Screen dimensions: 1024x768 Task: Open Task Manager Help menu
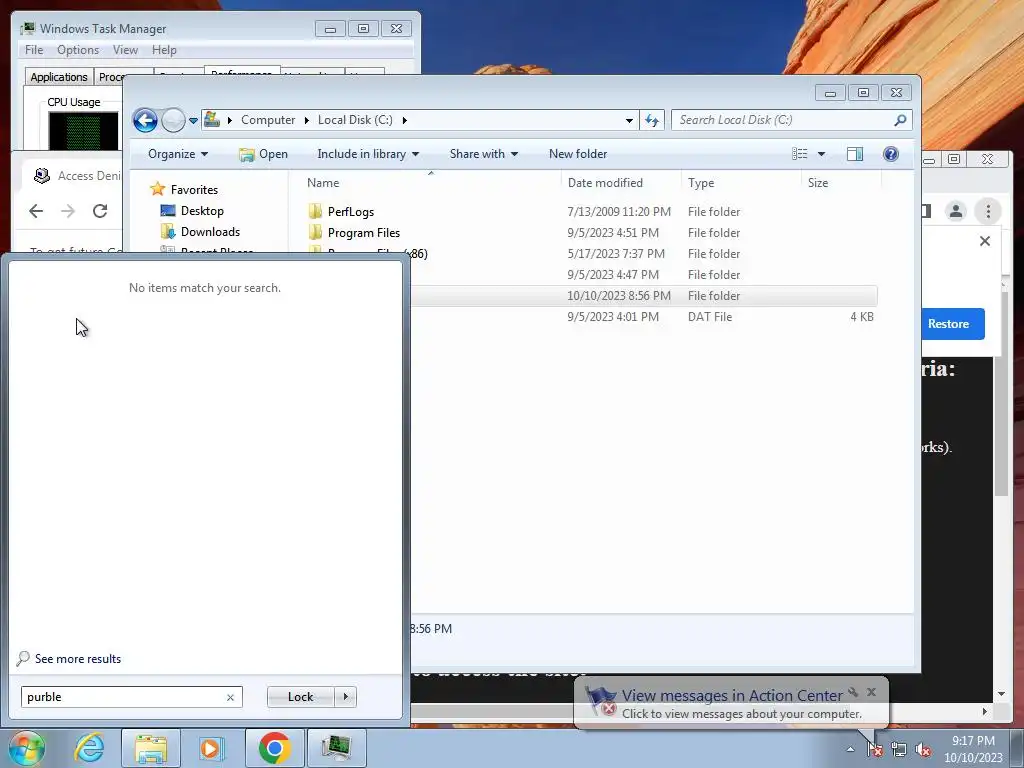(164, 50)
